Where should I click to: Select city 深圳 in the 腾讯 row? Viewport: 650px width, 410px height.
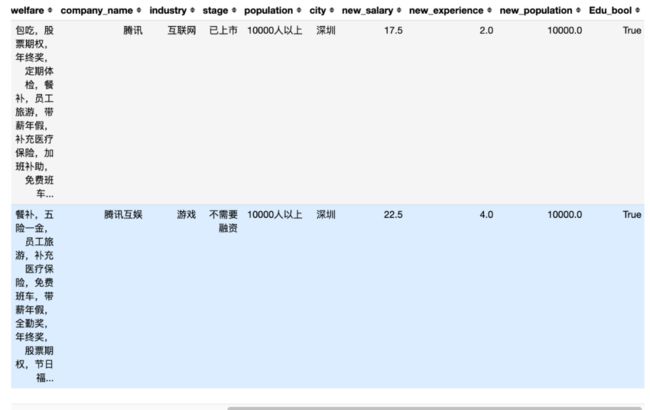click(326, 30)
